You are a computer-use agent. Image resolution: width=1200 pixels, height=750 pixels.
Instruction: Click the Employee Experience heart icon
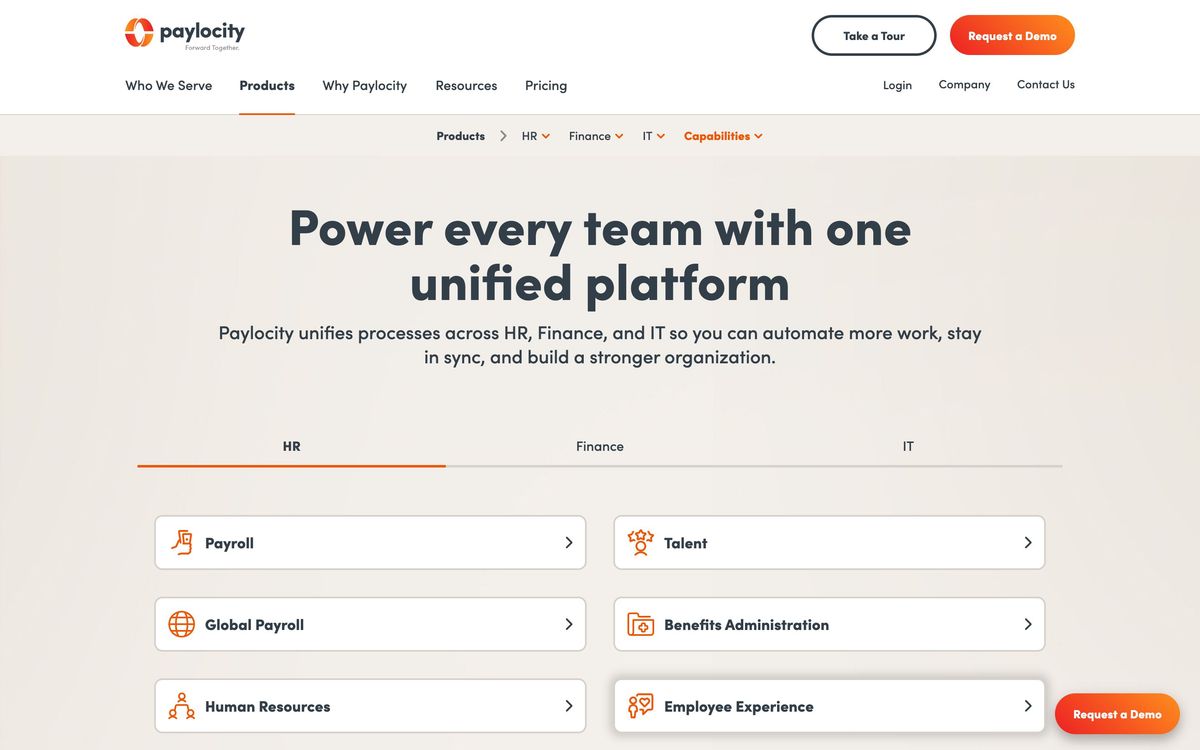[x=640, y=706]
